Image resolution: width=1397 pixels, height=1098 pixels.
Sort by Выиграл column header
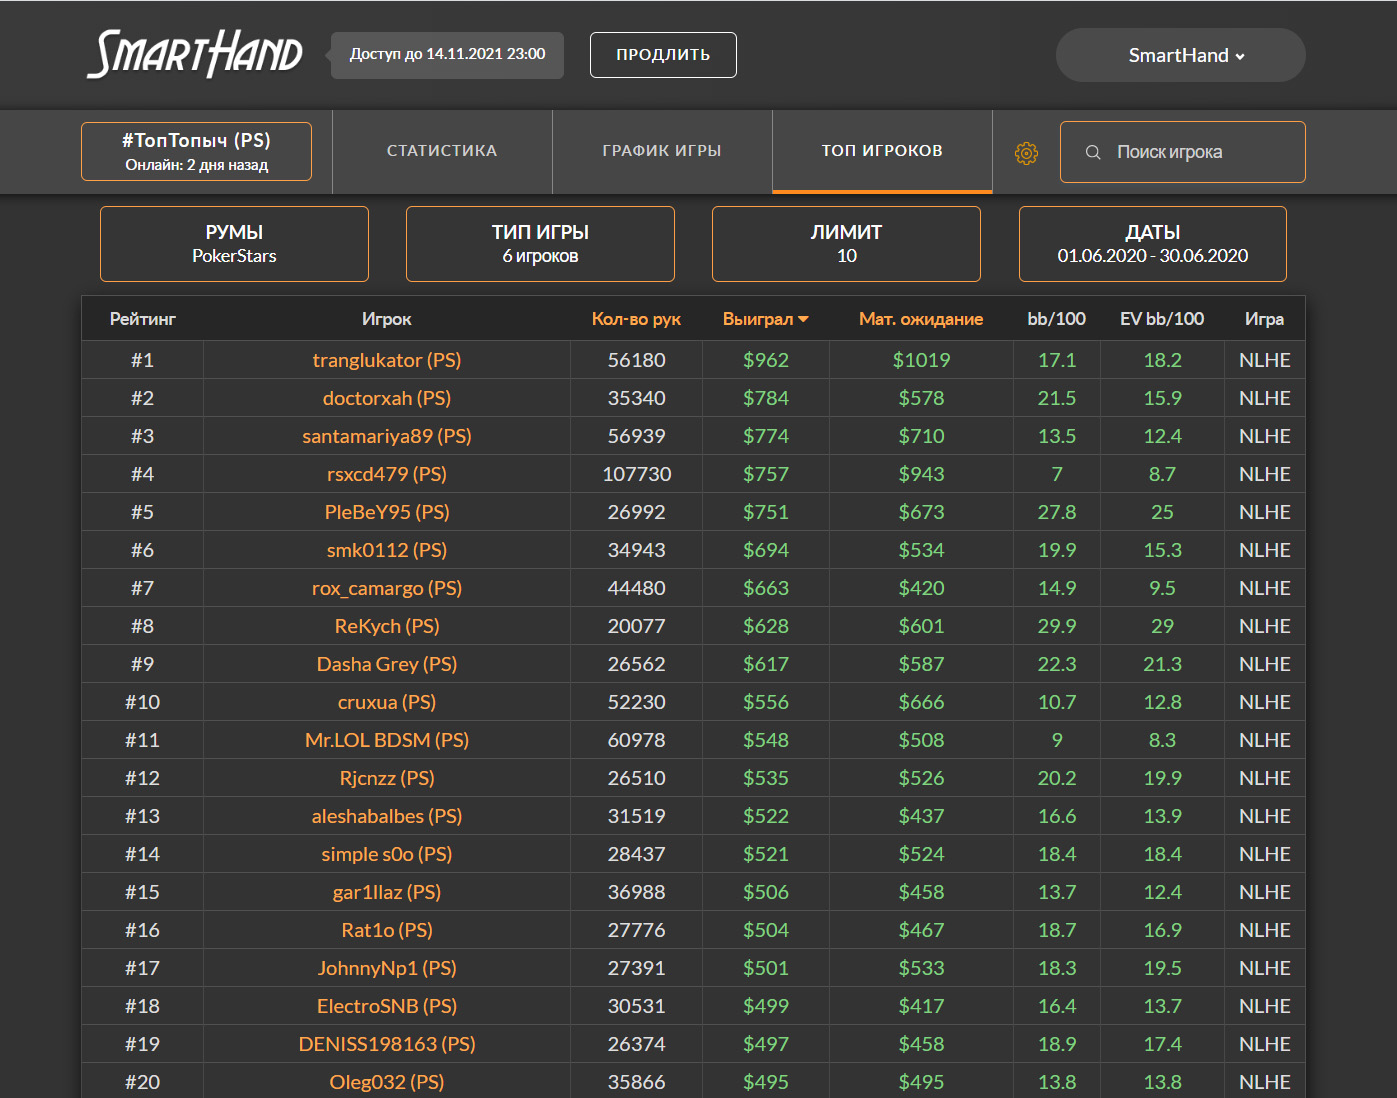(x=765, y=319)
